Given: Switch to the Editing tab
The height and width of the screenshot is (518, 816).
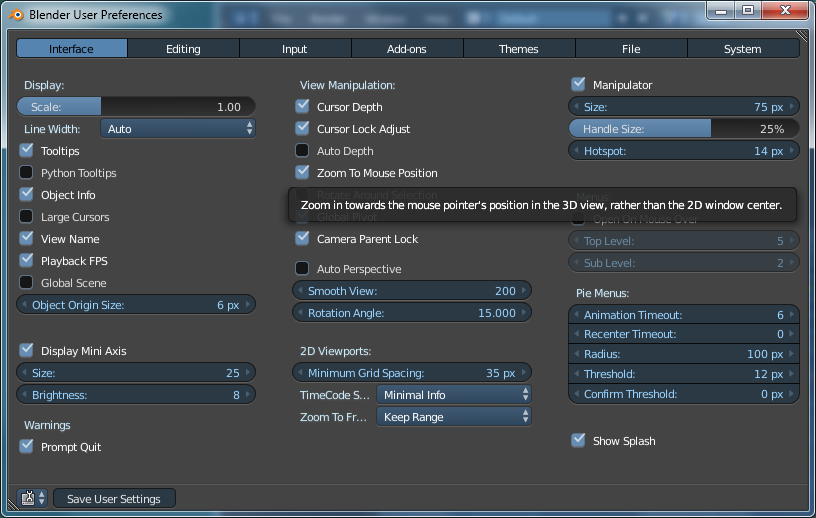Looking at the screenshot, I should click(x=183, y=49).
